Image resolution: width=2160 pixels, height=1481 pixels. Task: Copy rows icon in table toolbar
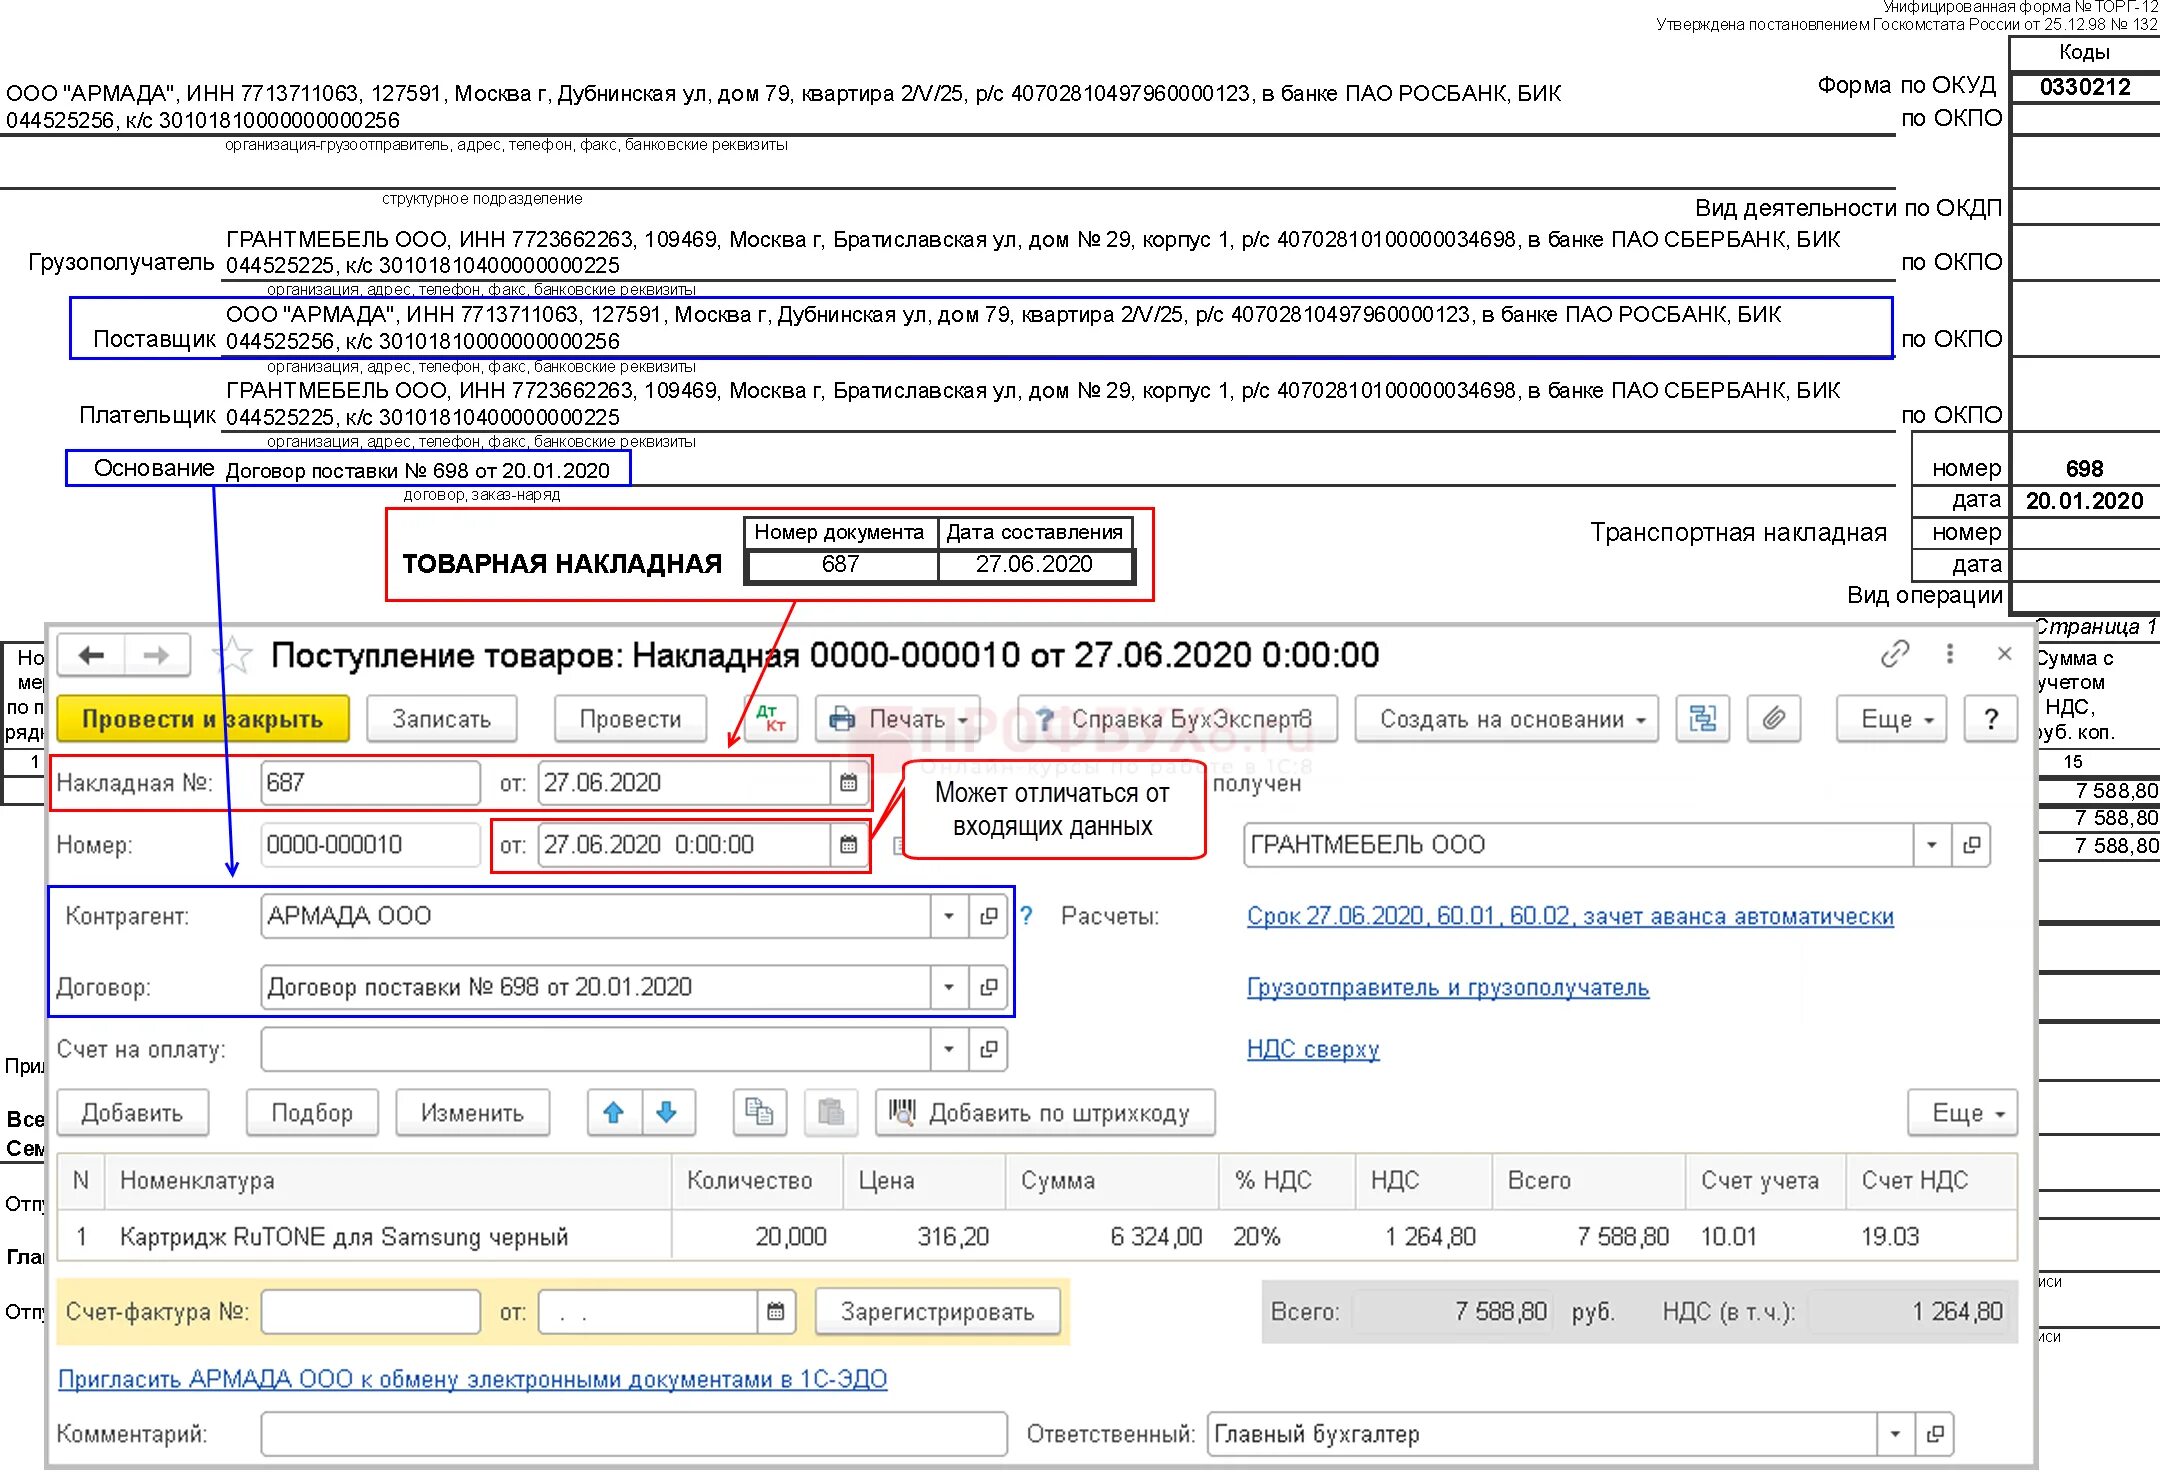point(759,1113)
